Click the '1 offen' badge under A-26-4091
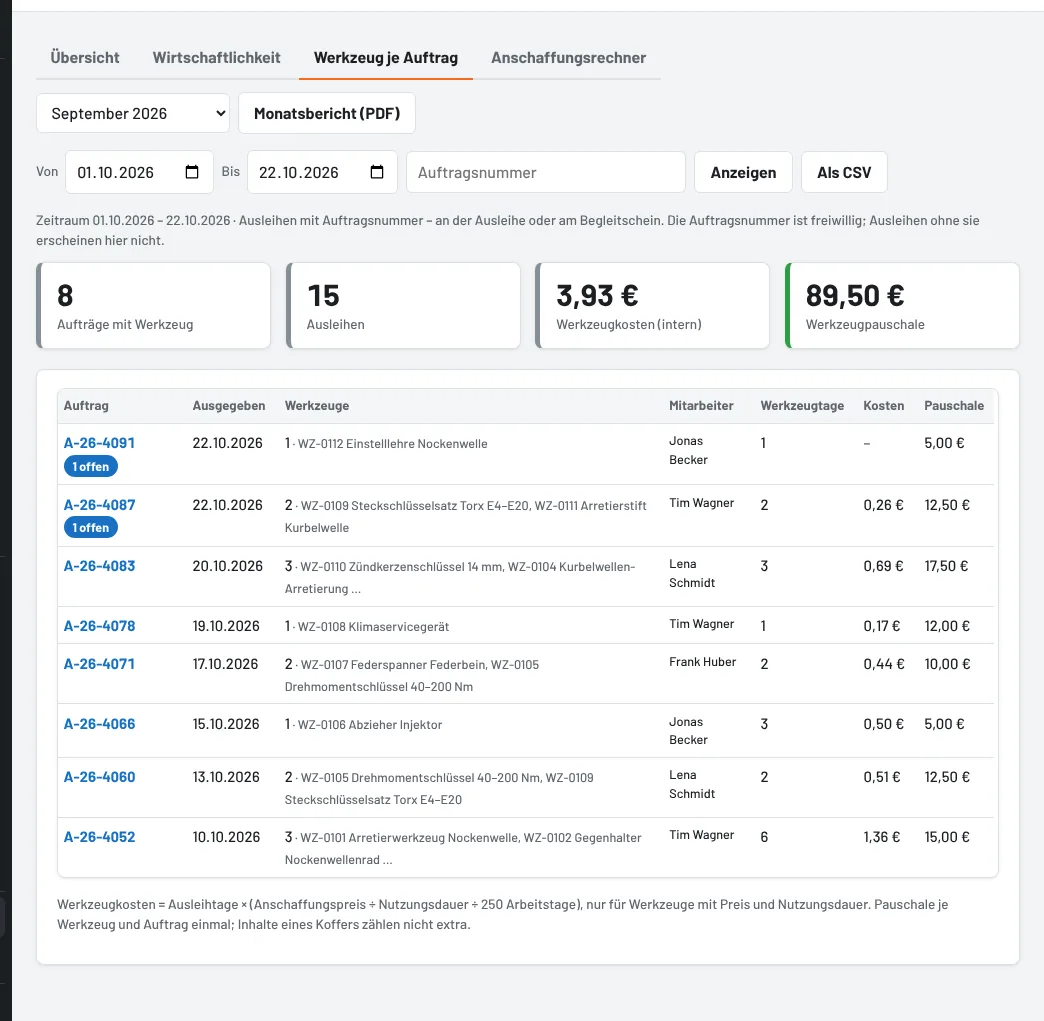Image resolution: width=1044 pixels, height=1021 pixels. point(91,467)
